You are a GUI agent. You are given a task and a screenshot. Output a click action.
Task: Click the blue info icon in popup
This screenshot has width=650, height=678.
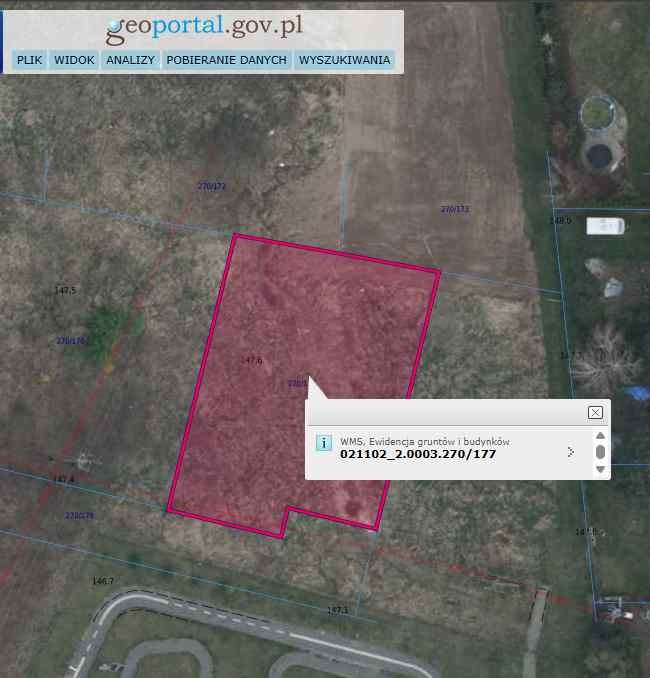pos(323,443)
